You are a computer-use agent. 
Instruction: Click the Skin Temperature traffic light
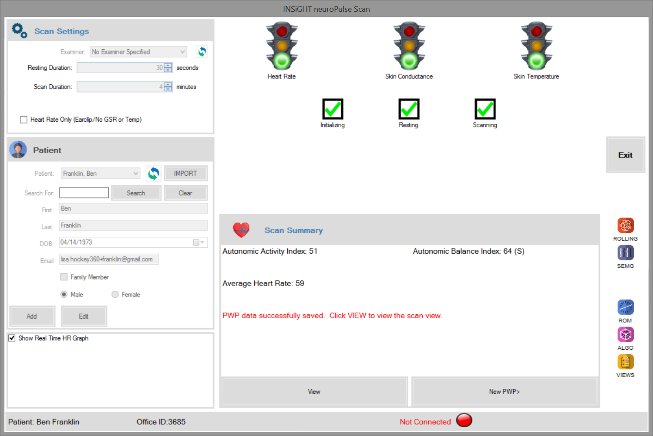pos(536,46)
